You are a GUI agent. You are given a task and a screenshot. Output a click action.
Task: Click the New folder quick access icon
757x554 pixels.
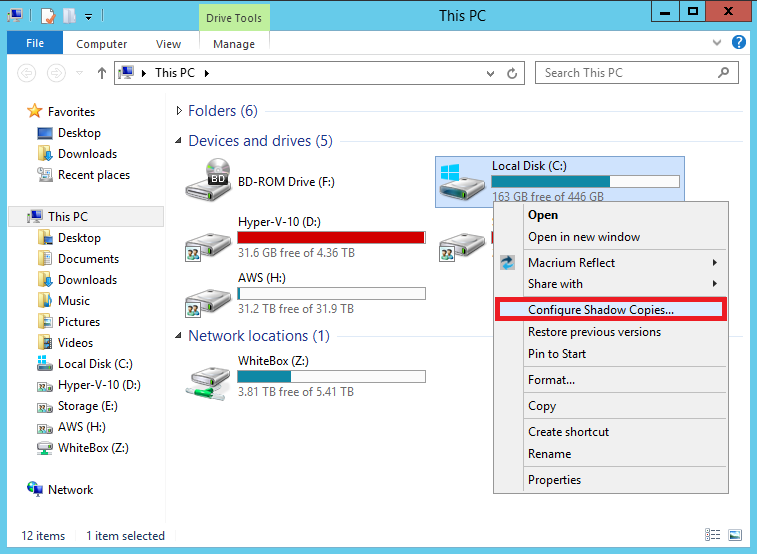click(x=69, y=15)
